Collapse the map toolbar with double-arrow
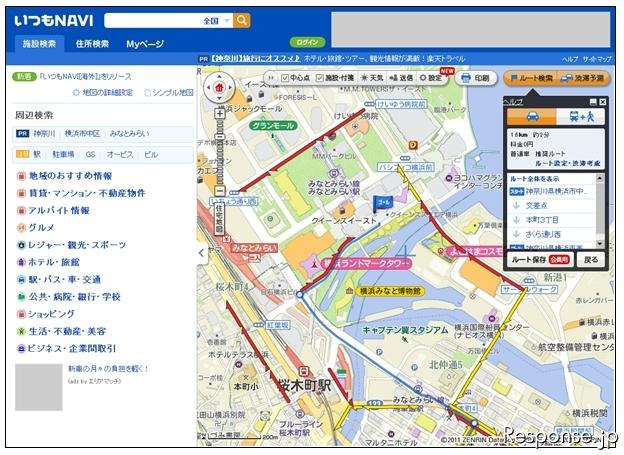 click(271, 78)
